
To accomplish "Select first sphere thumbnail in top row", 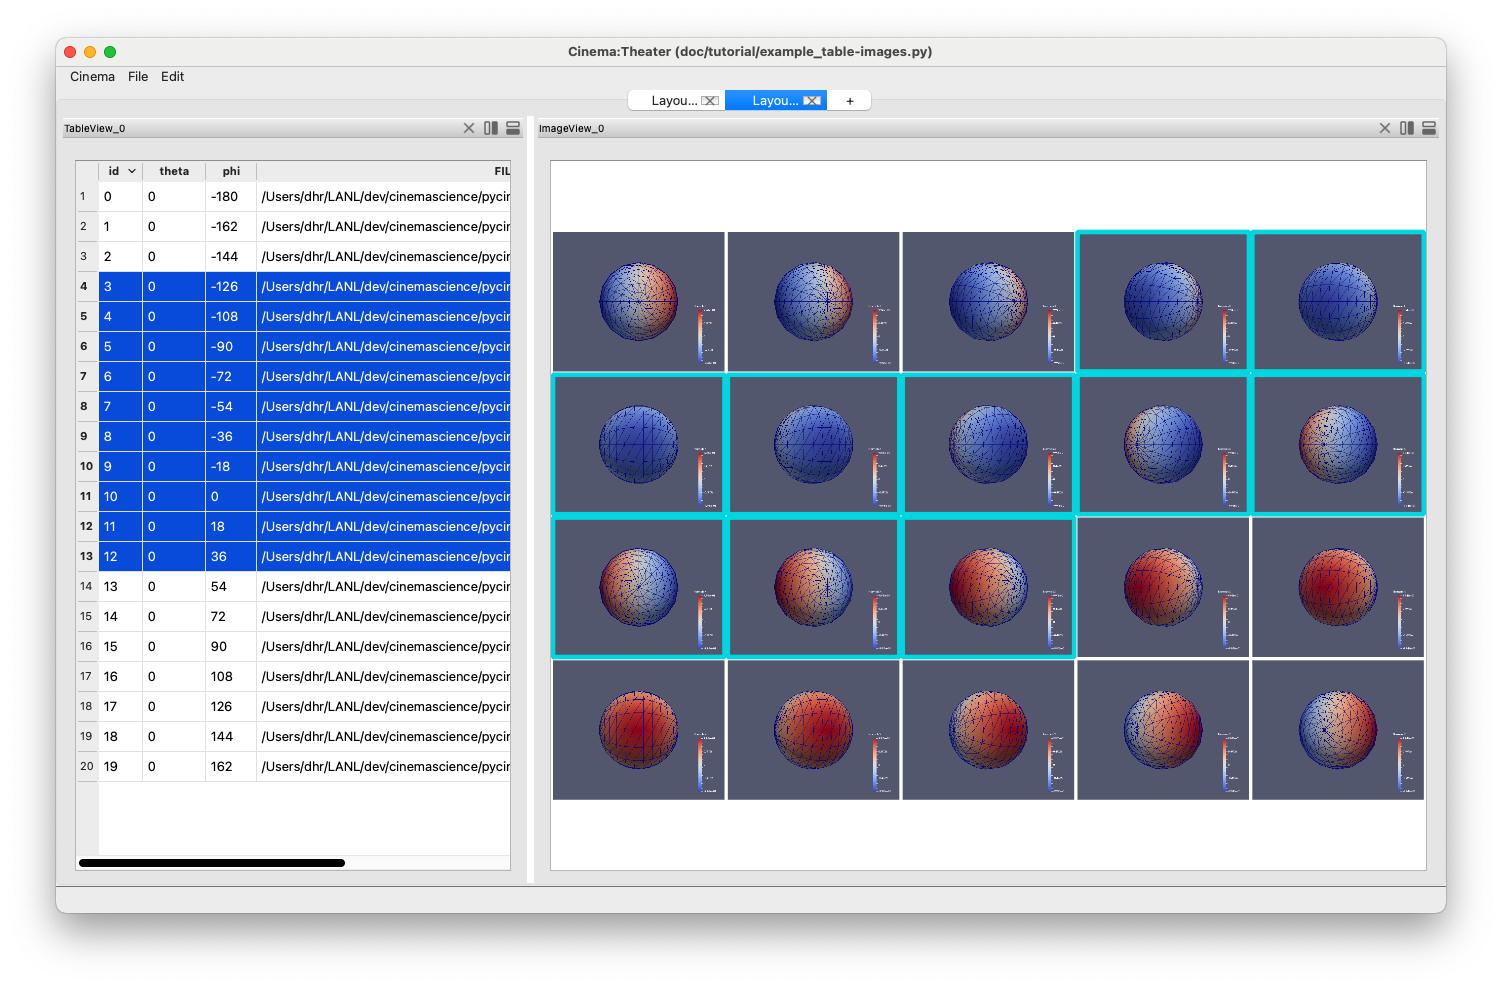I will 639,302.
